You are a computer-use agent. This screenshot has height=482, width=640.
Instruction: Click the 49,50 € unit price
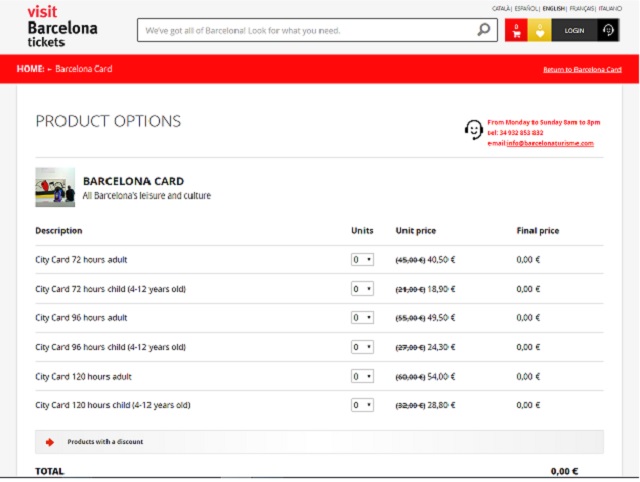441,318
